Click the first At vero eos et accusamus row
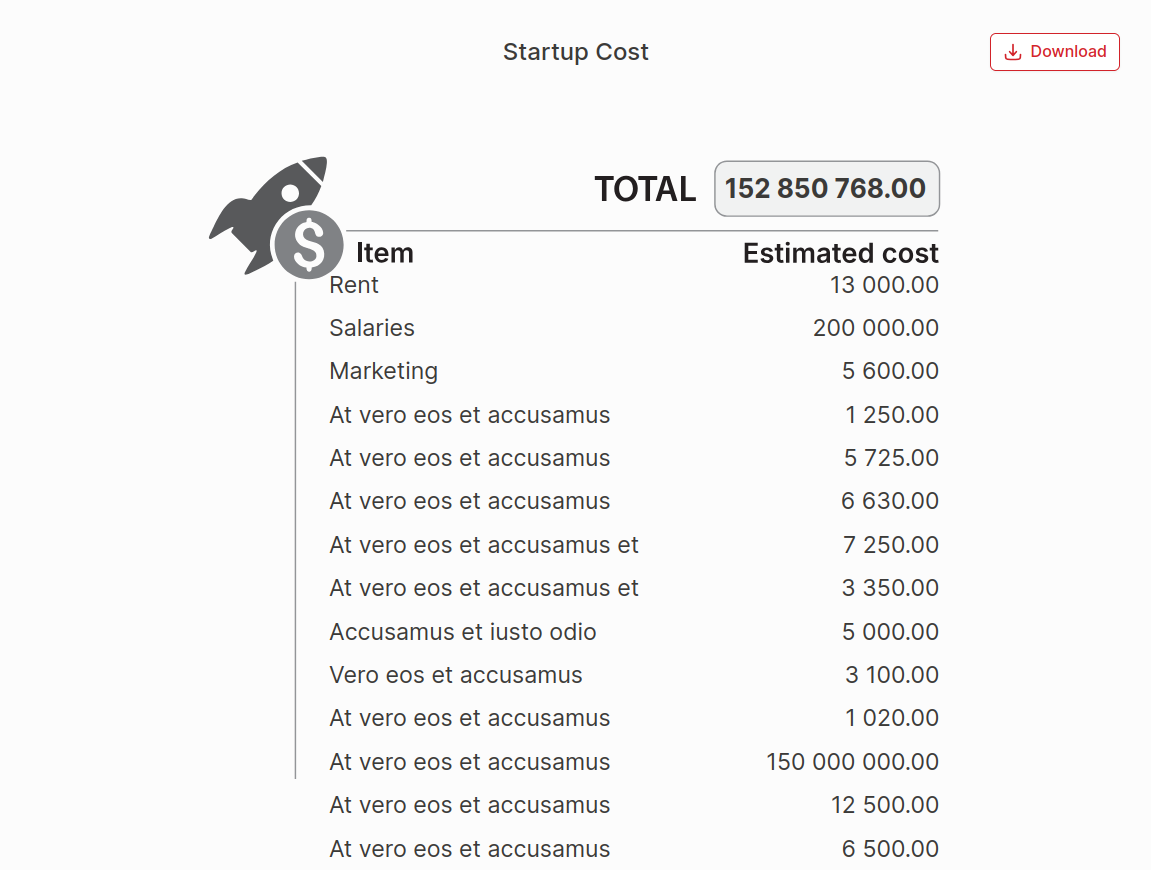Viewport: 1151px width, 870px height. pyautogui.click(x=469, y=414)
